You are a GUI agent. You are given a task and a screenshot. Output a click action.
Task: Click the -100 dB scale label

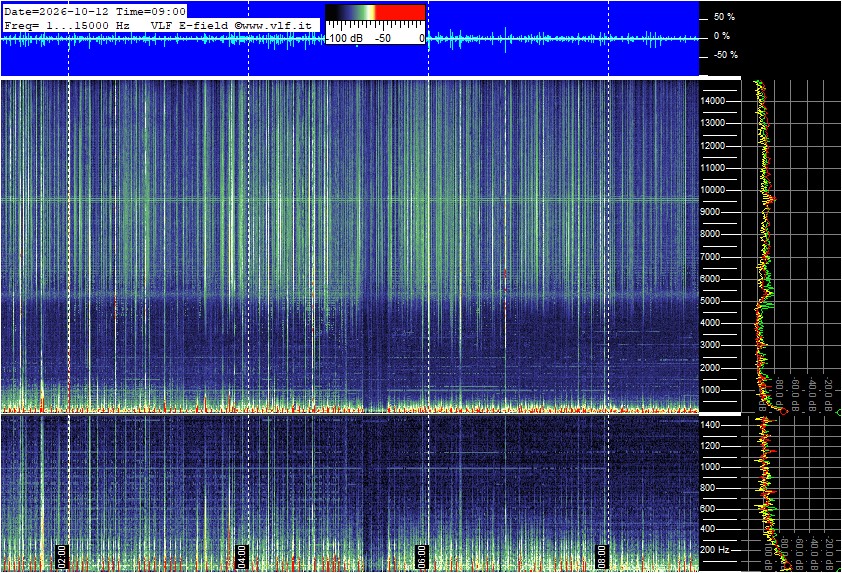click(x=344, y=38)
